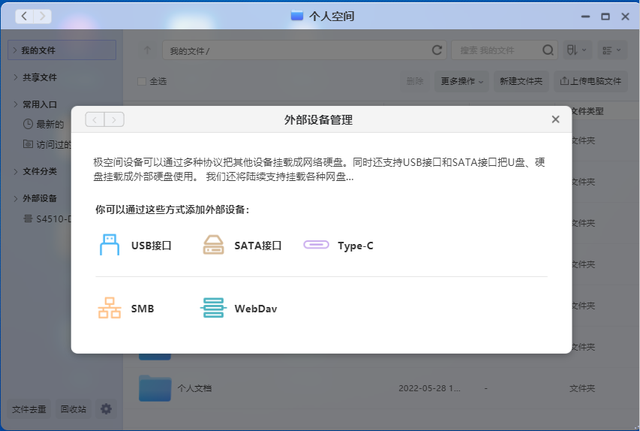Open the 个人文档 folder icon
The height and width of the screenshot is (431, 640).
pos(155,388)
